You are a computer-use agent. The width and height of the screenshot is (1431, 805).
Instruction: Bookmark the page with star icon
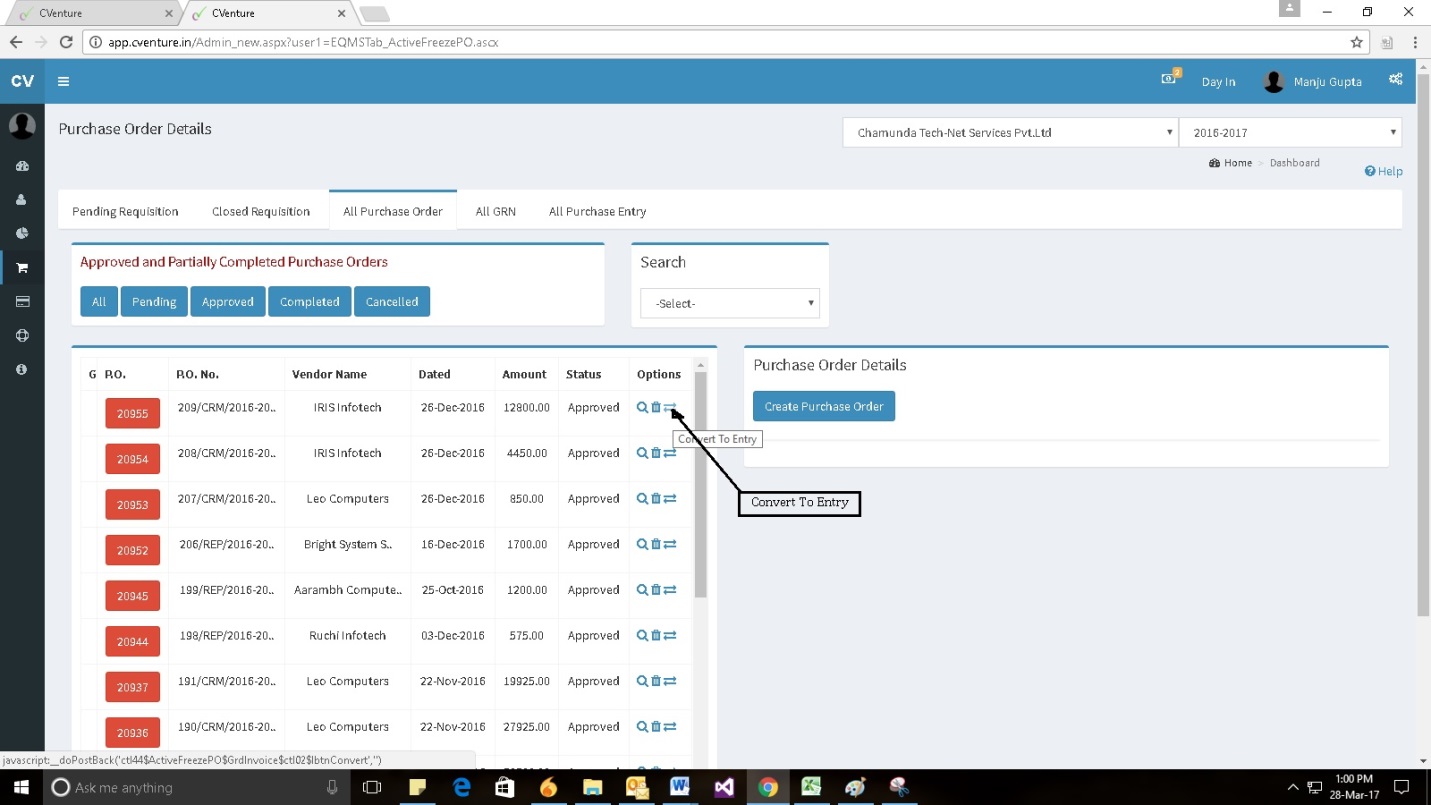[x=1356, y=42]
